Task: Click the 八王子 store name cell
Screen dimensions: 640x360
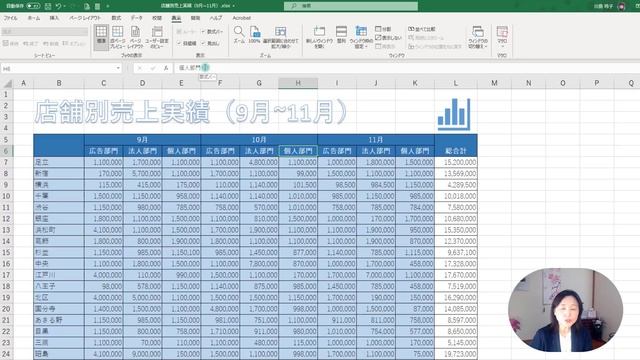Action: click(59, 286)
